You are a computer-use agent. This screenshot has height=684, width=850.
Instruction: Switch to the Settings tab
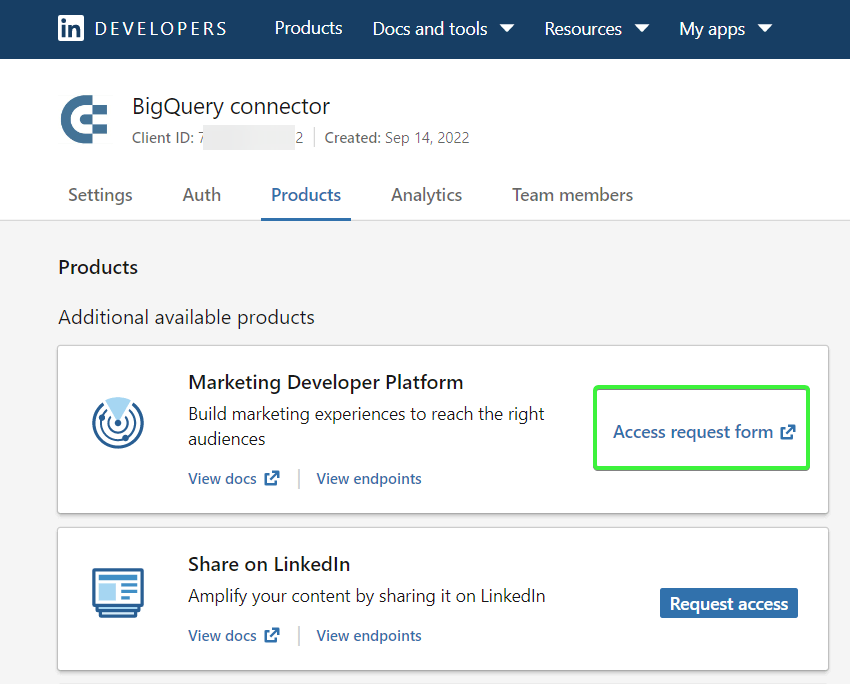click(100, 195)
